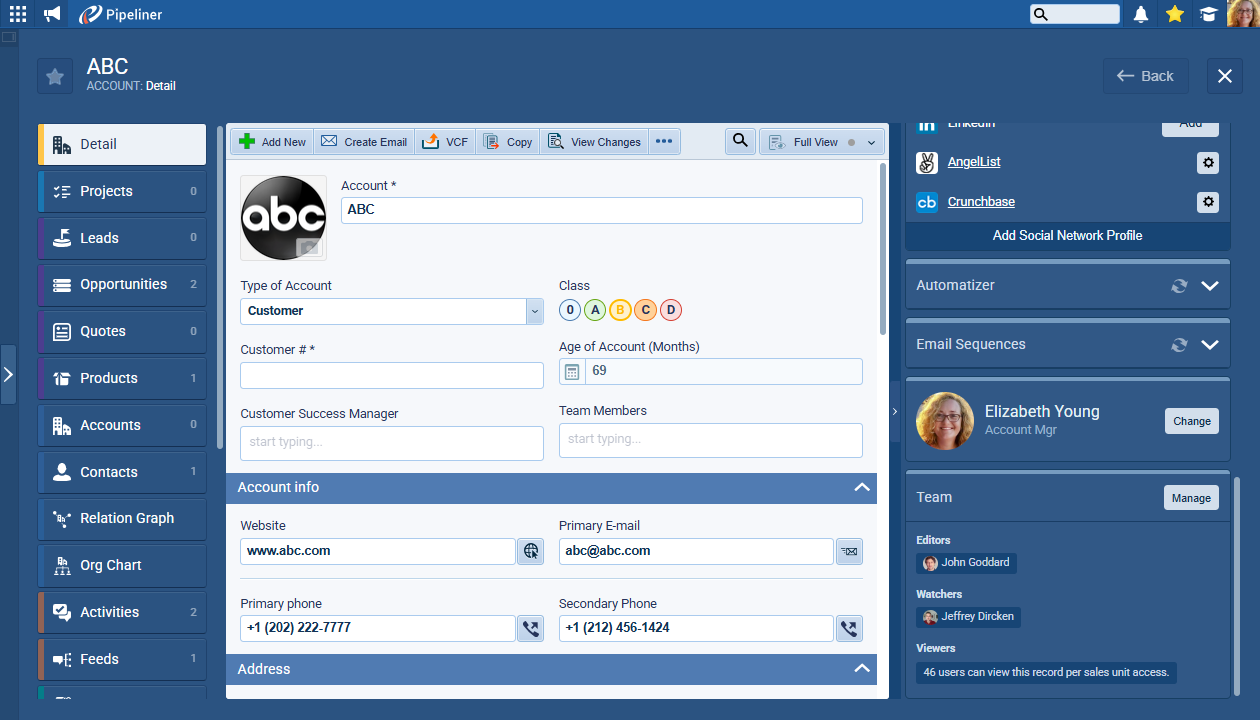Click the call icon beside Primary phone

531,629
